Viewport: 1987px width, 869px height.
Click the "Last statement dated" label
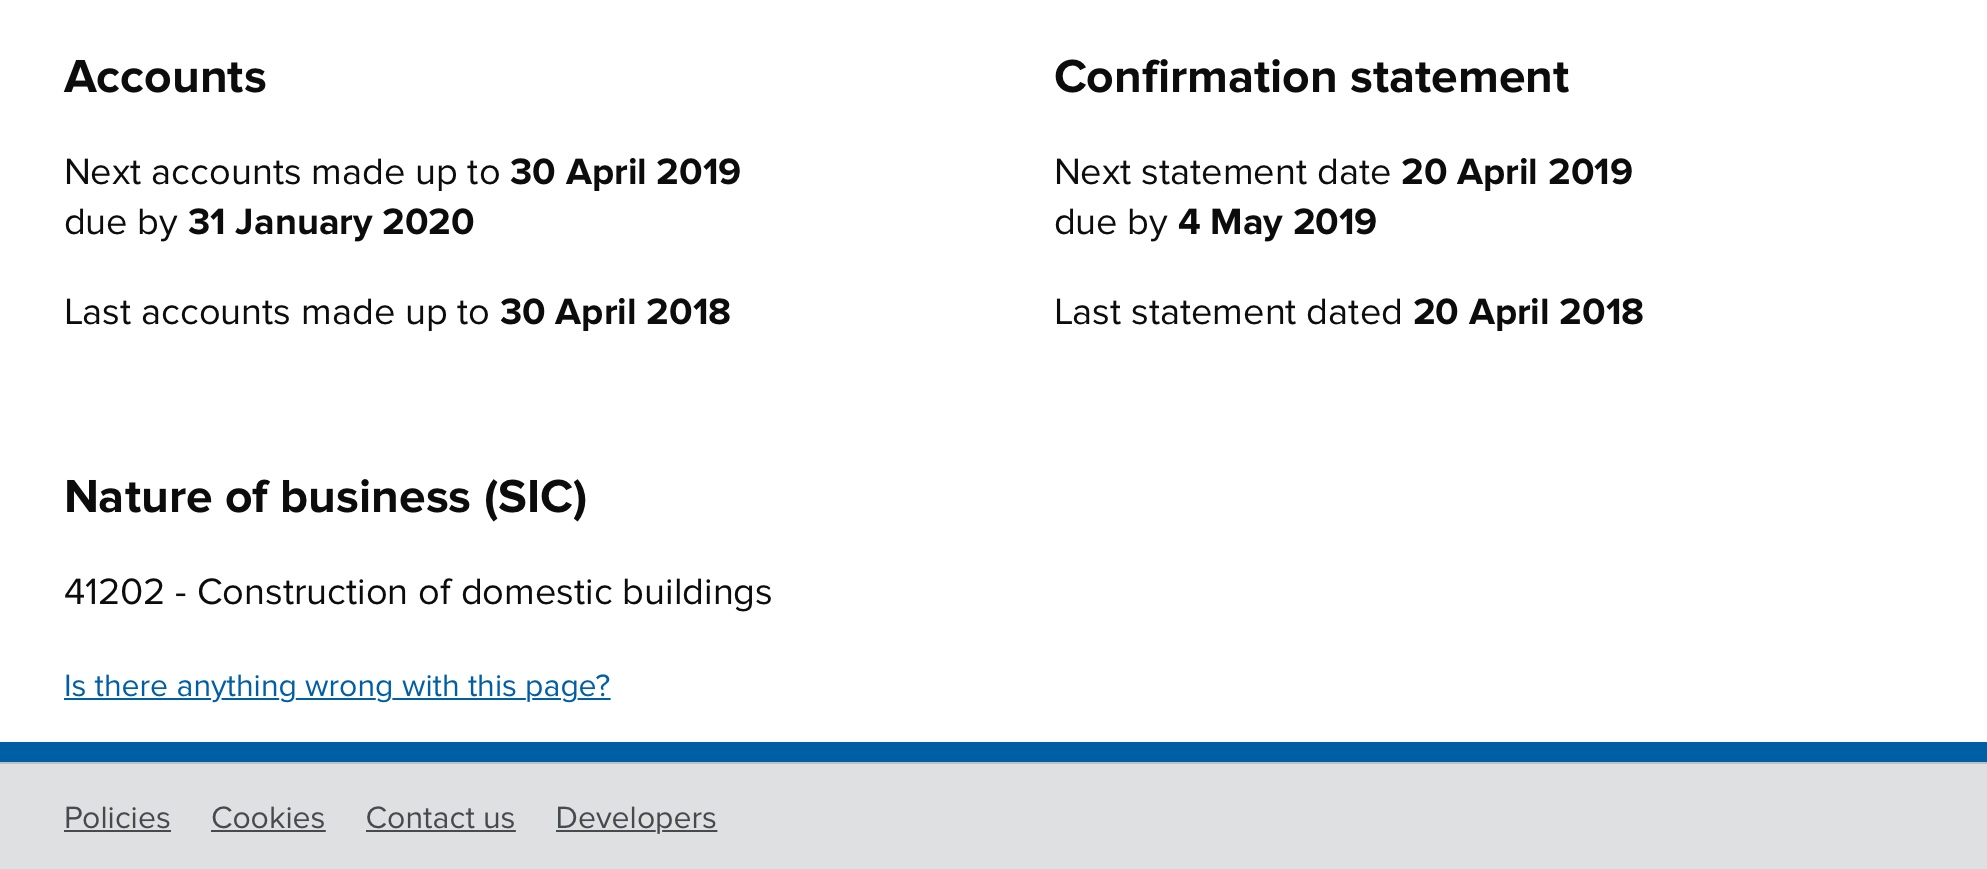(x=1228, y=312)
